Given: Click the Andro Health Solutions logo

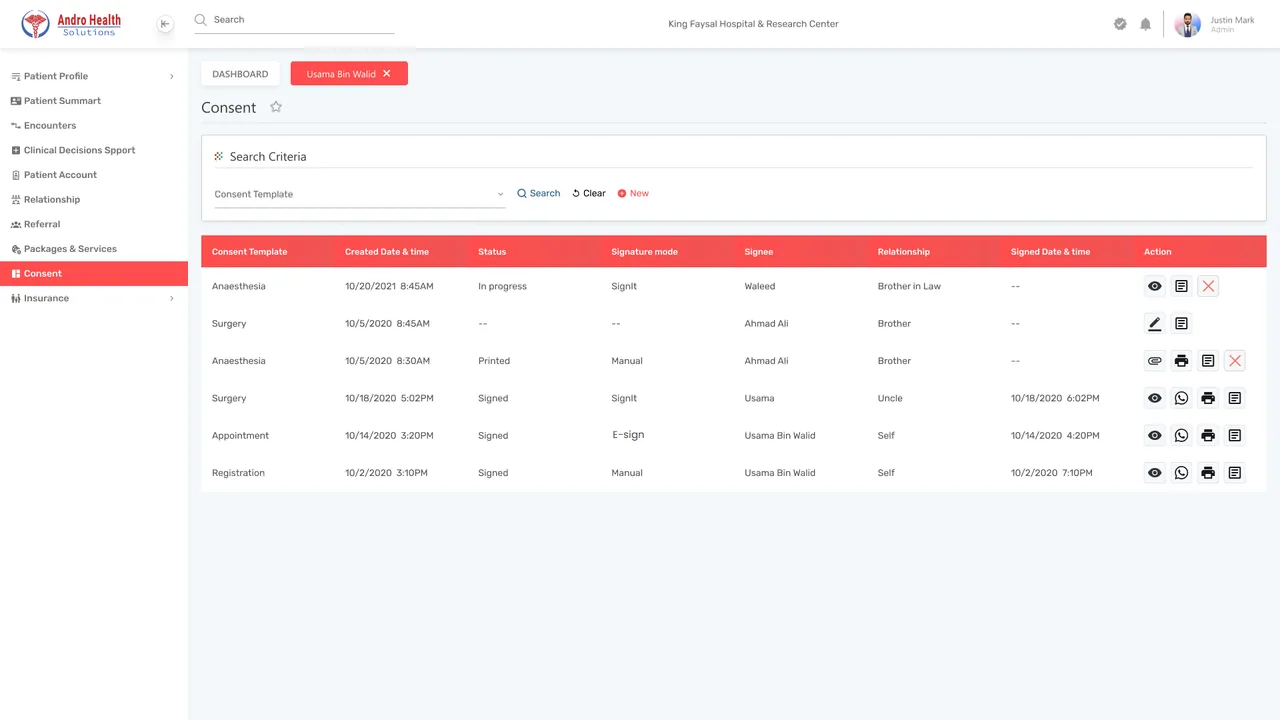Looking at the screenshot, I should (71, 24).
